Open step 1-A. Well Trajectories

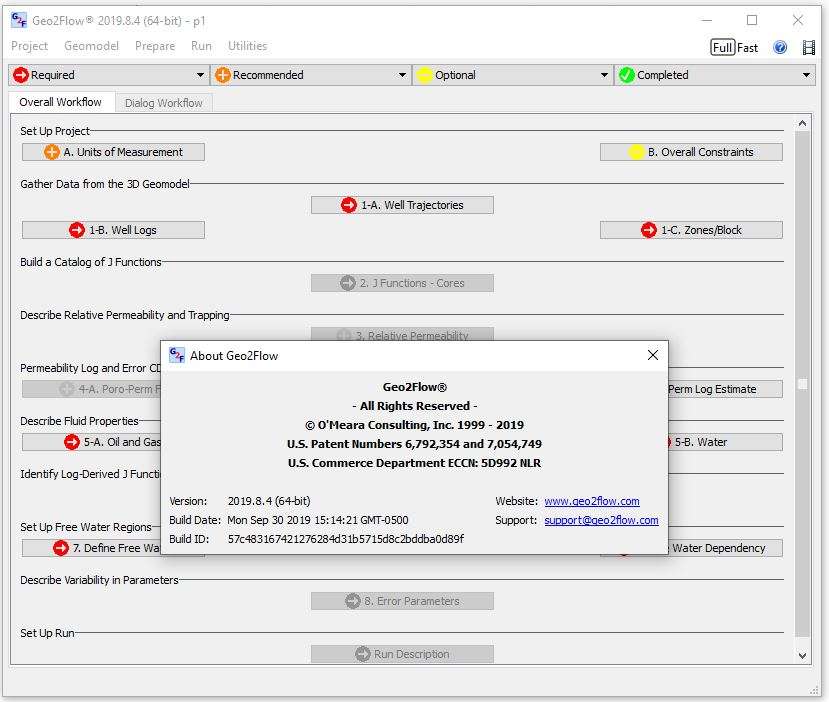coord(402,205)
